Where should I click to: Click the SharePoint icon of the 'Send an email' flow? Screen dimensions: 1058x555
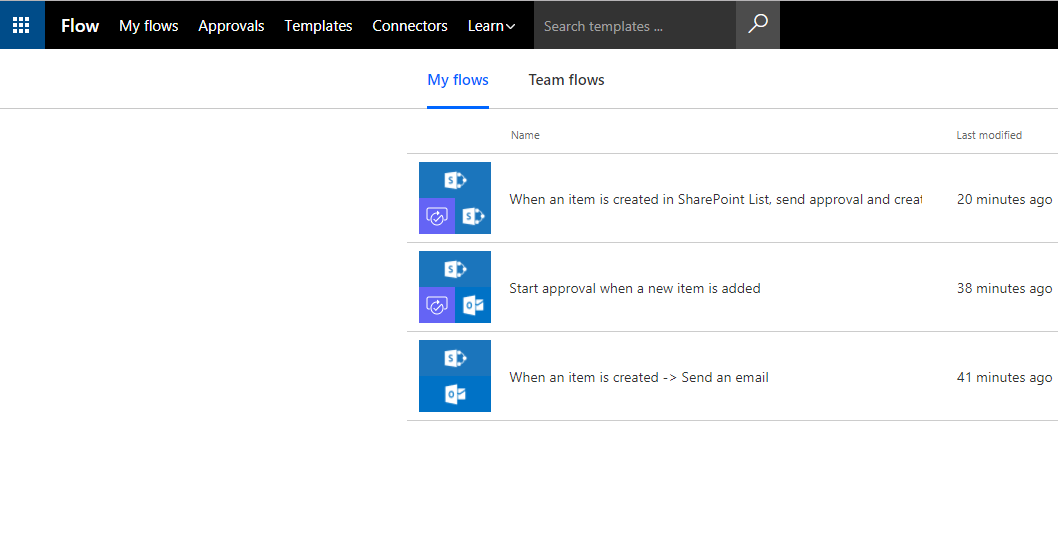(x=455, y=358)
